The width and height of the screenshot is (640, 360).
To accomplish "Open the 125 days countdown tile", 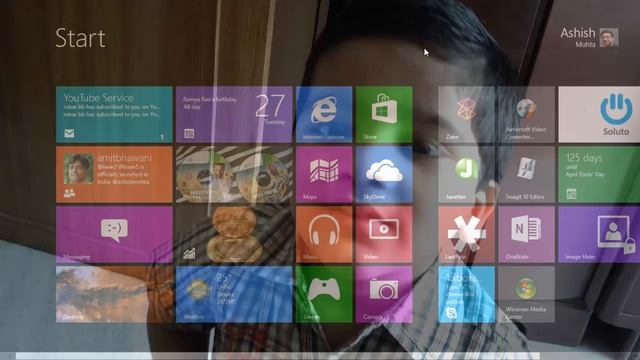I will tap(599, 174).
